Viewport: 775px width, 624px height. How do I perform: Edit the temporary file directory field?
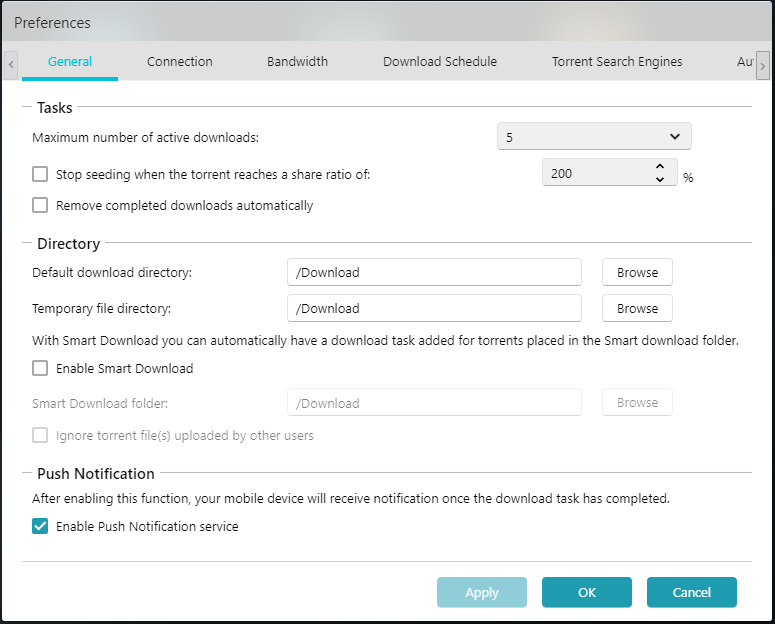pos(434,309)
